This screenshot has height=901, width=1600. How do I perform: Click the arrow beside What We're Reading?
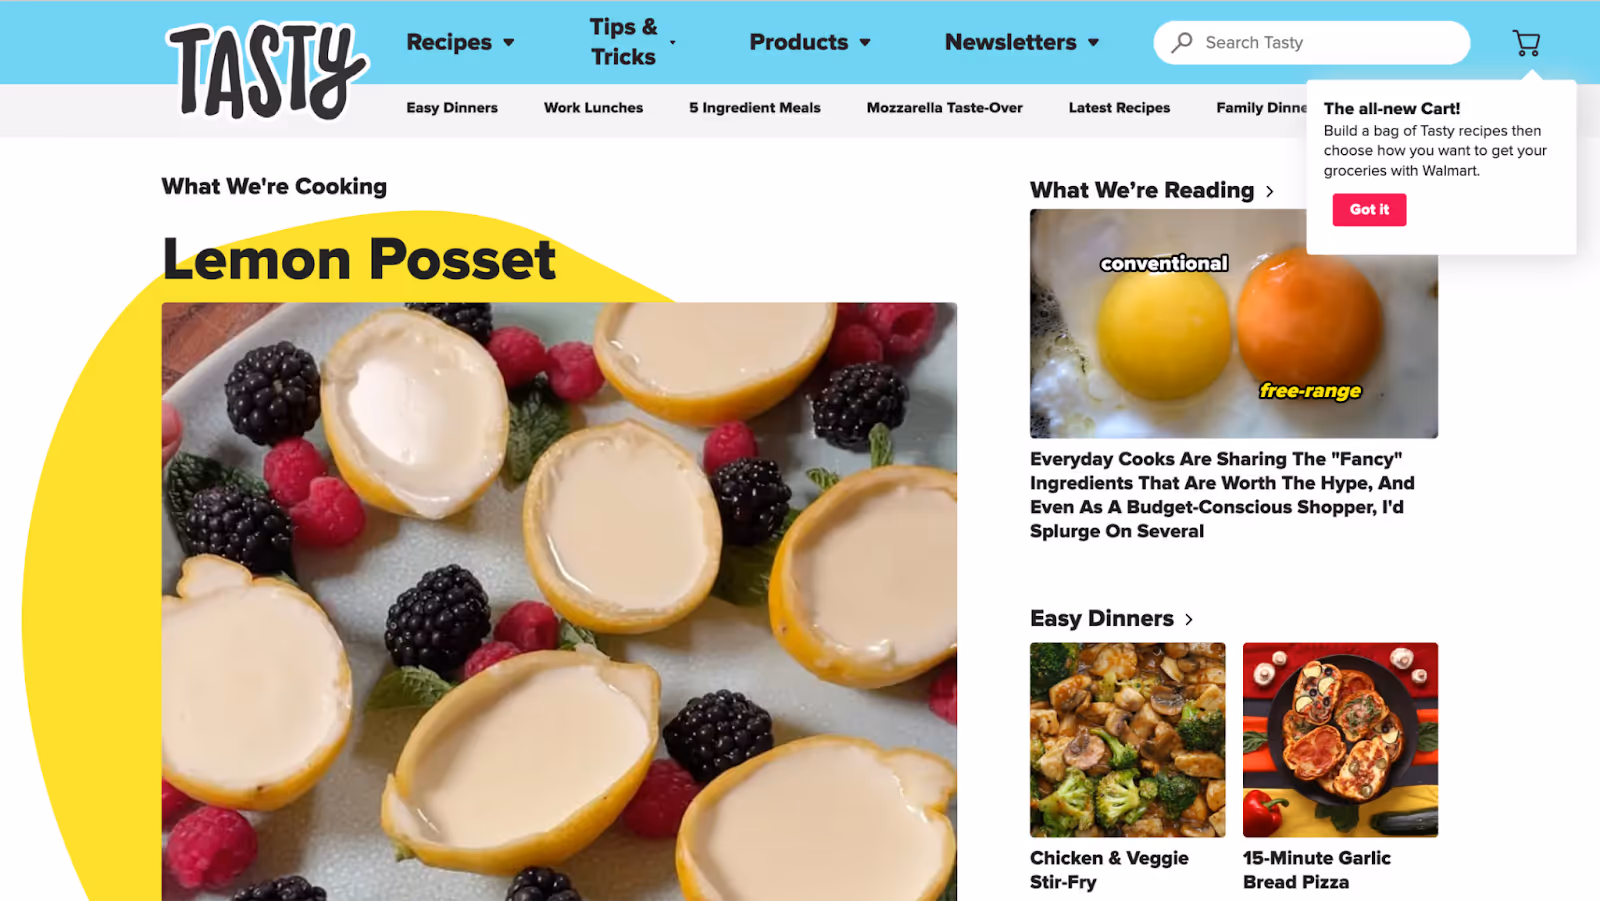[1270, 191]
